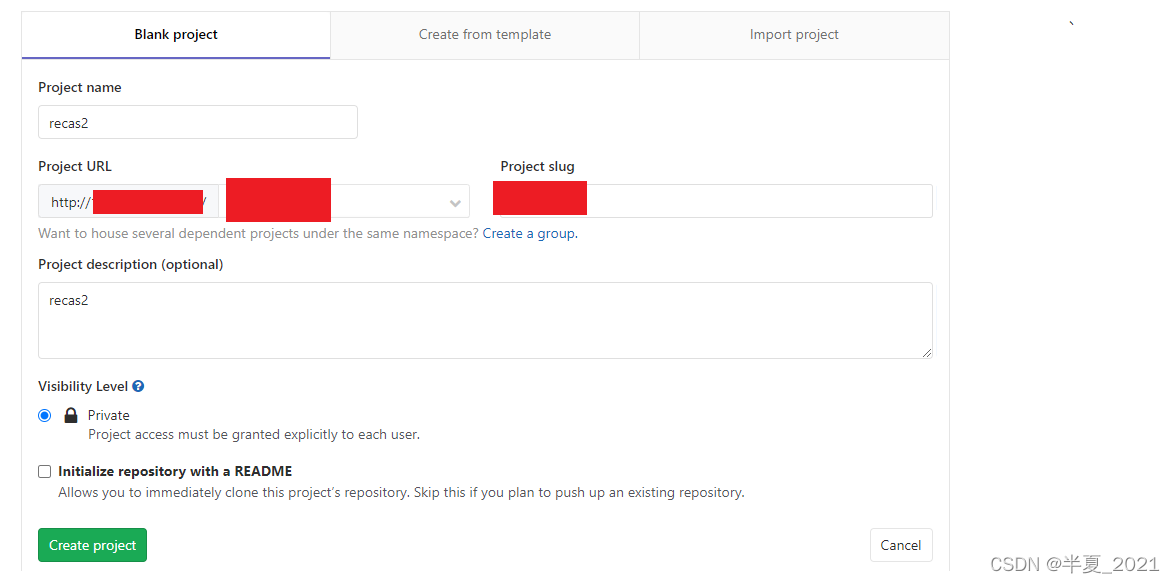1175x583 pixels.
Task: Click the Initialize repository with a README label
Action: [175, 471]
